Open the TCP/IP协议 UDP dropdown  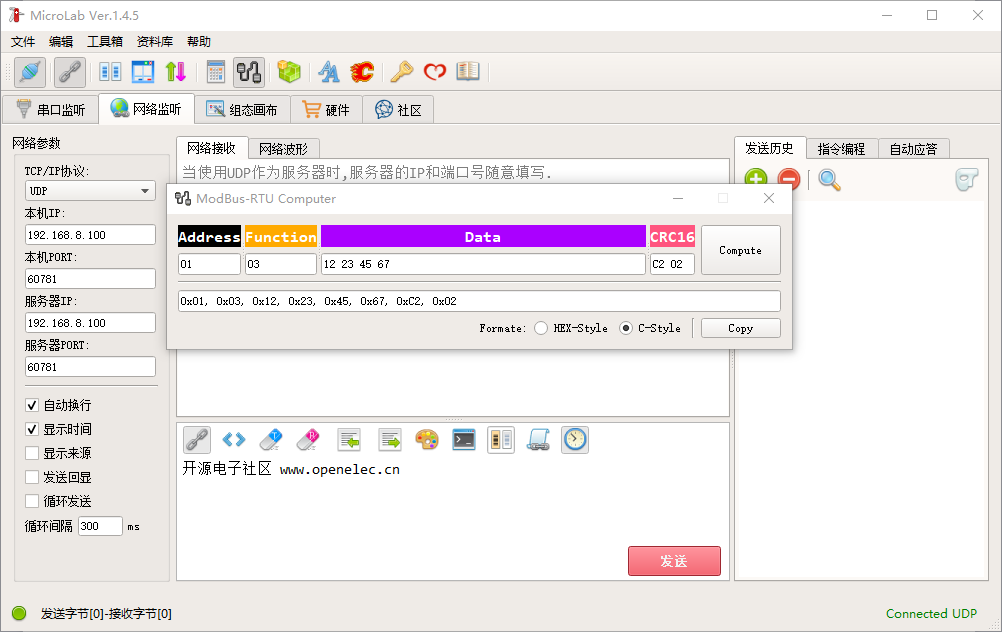pyautogui.click(x=90, y=190)
